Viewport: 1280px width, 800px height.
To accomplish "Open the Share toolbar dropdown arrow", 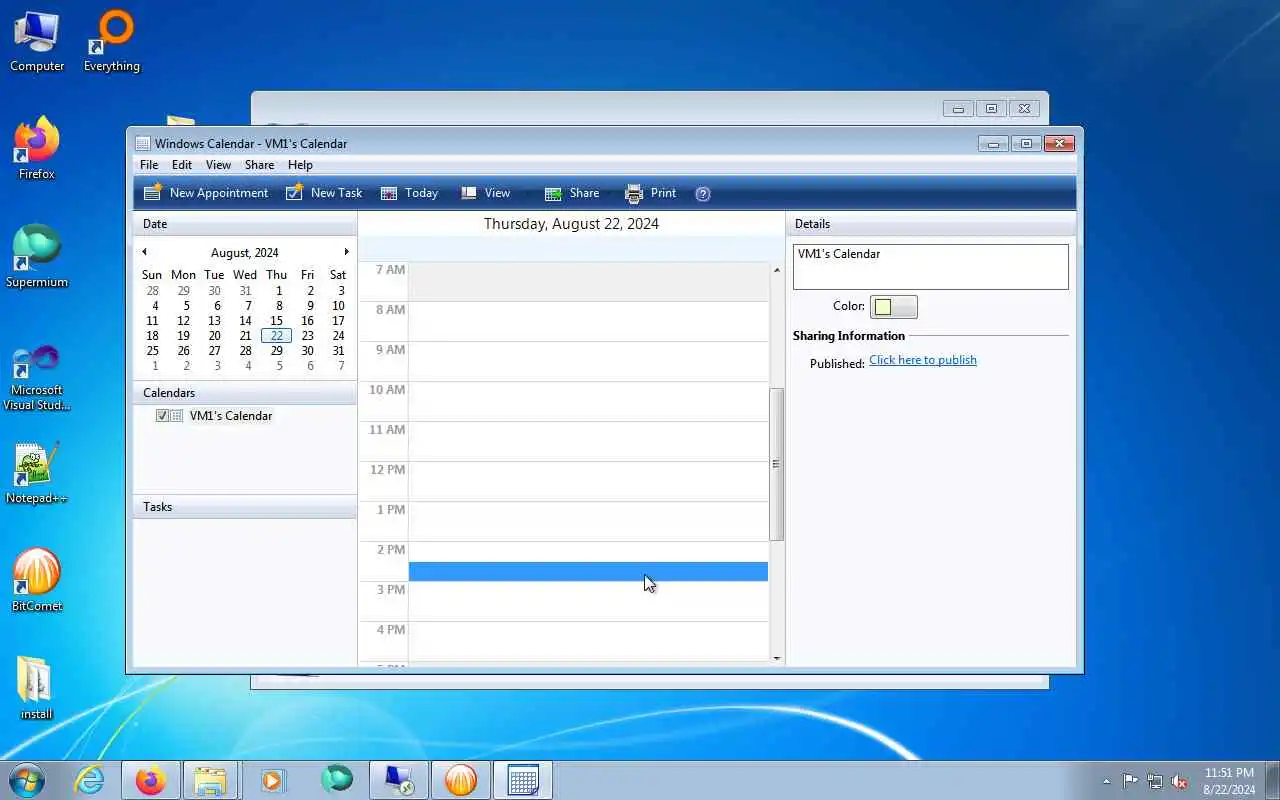I will pyautogui.click(x=608, y=194).
